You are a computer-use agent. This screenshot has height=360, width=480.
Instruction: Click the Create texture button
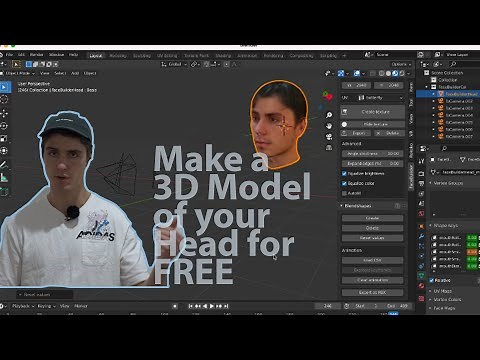click(x=373, y=112)
